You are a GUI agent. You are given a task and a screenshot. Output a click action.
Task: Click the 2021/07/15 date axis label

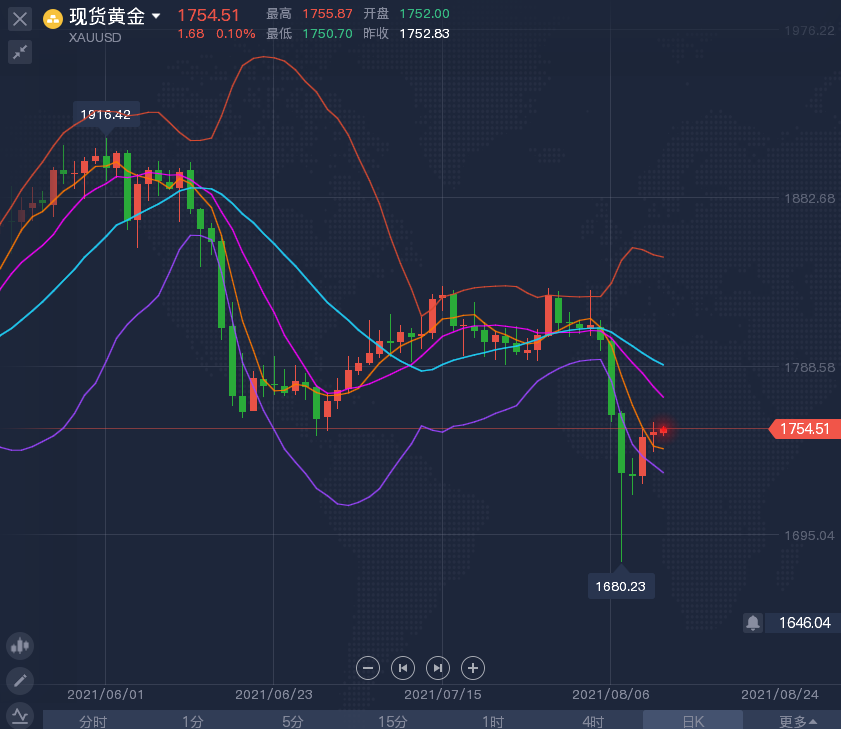tap(442, 695)
